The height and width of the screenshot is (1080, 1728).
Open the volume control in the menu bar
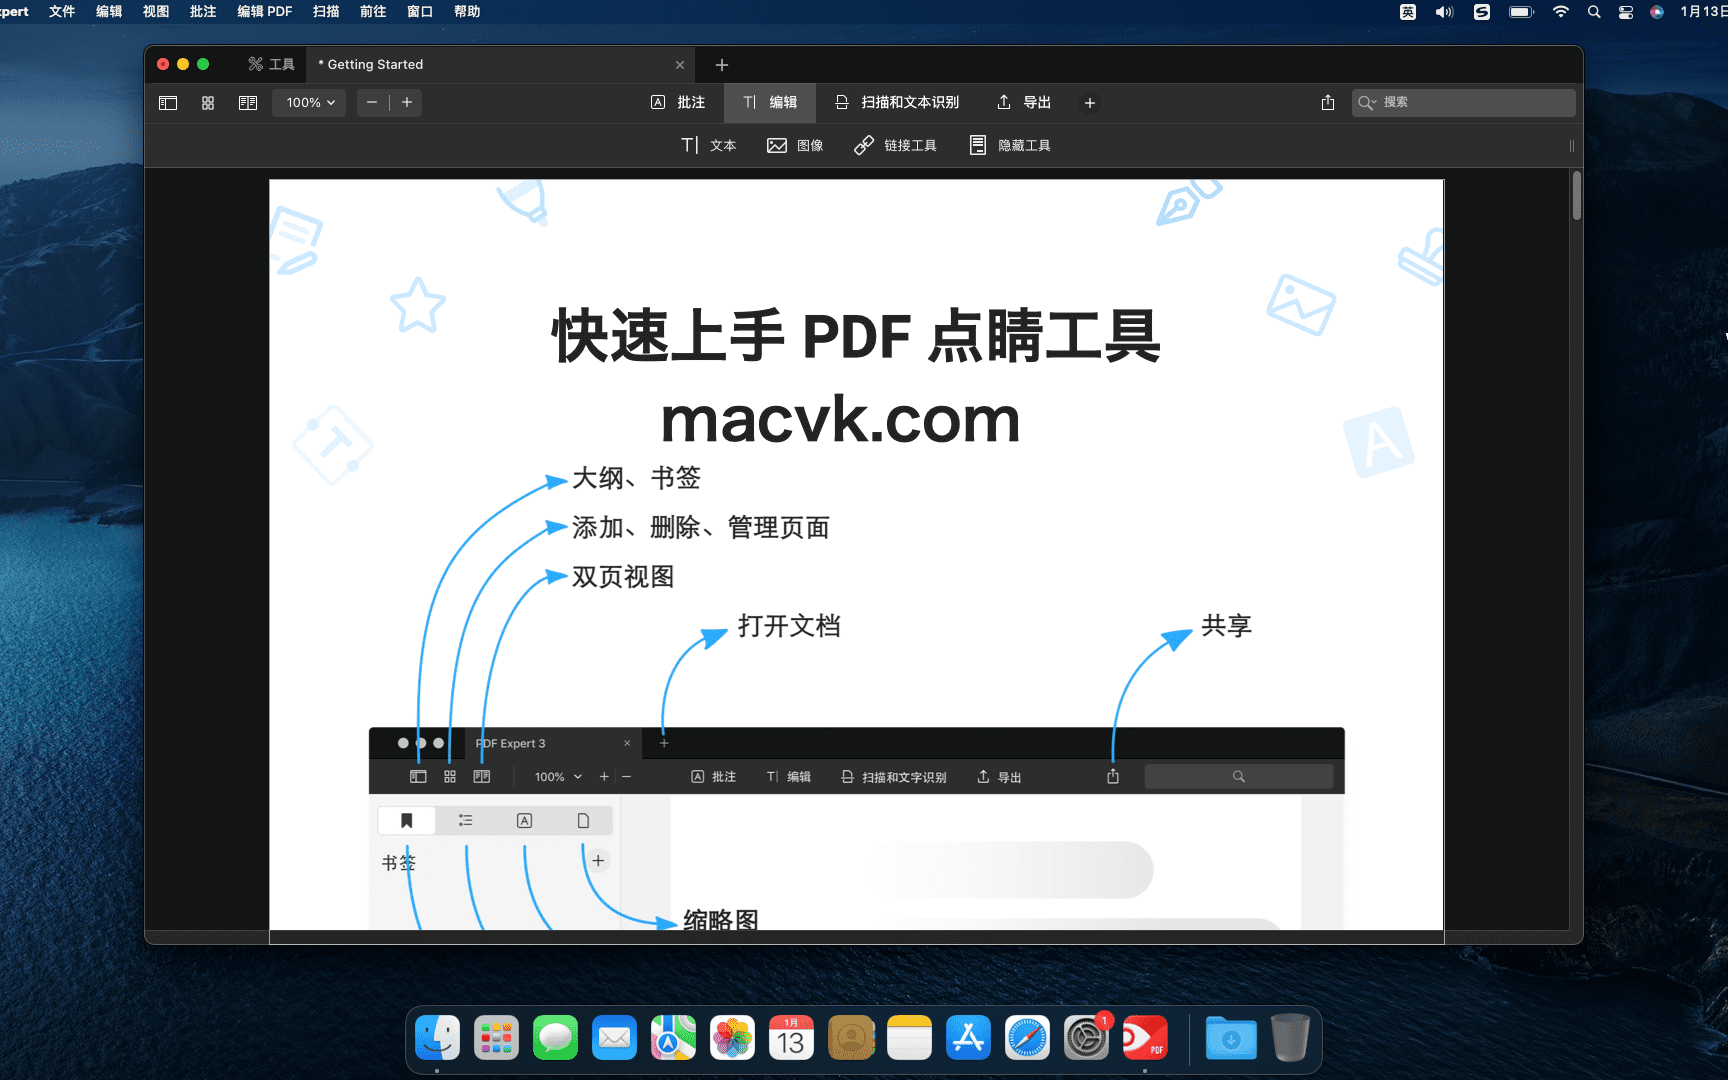point(1444,12)
